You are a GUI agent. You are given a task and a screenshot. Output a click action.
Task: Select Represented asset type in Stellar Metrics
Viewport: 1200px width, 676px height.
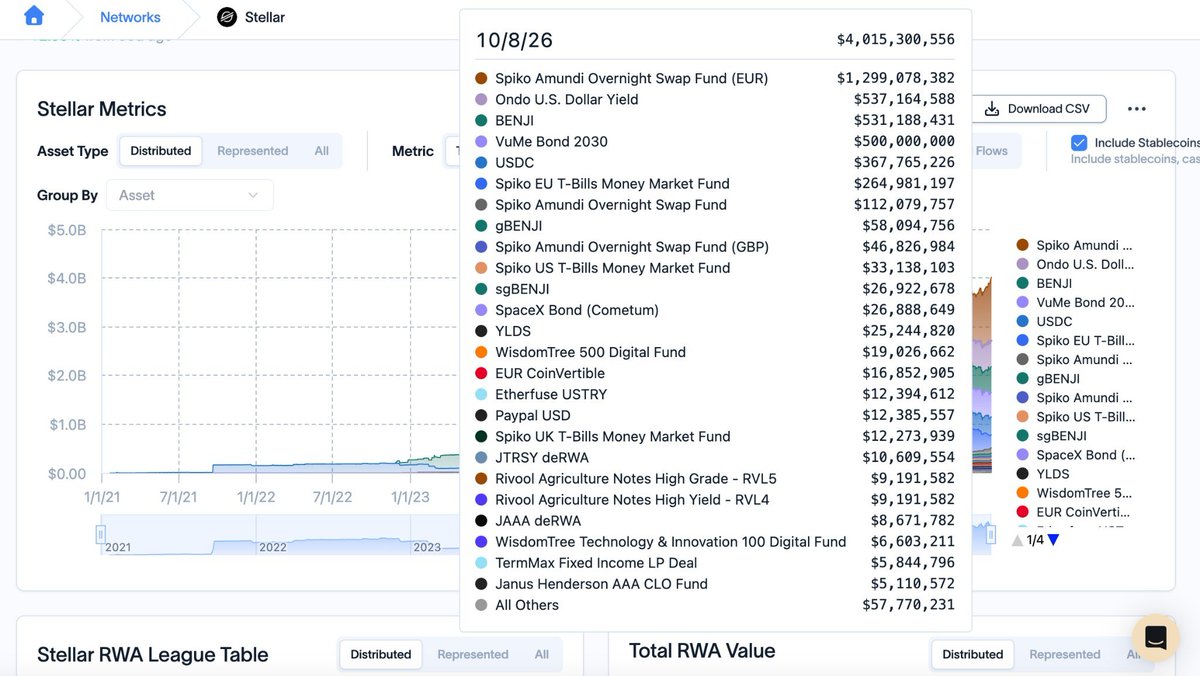coord(252,151)
